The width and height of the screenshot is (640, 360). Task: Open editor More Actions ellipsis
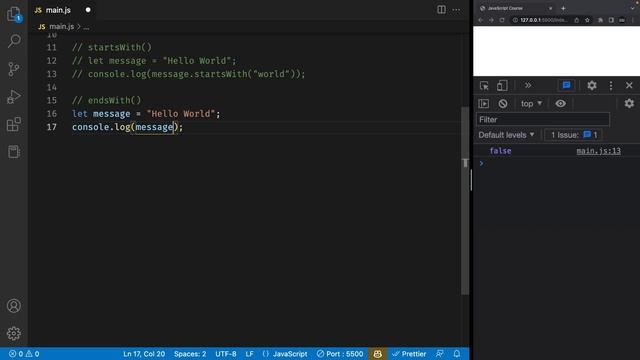pyautogui.click(x=456, y=10)
